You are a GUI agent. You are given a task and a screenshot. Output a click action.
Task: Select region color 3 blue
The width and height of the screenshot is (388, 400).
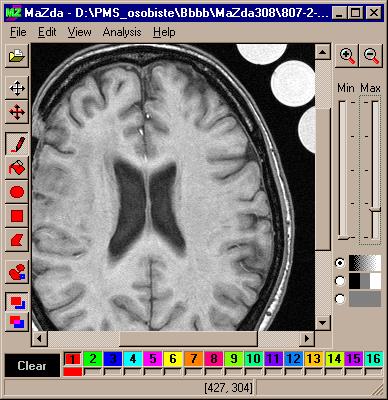113,359
